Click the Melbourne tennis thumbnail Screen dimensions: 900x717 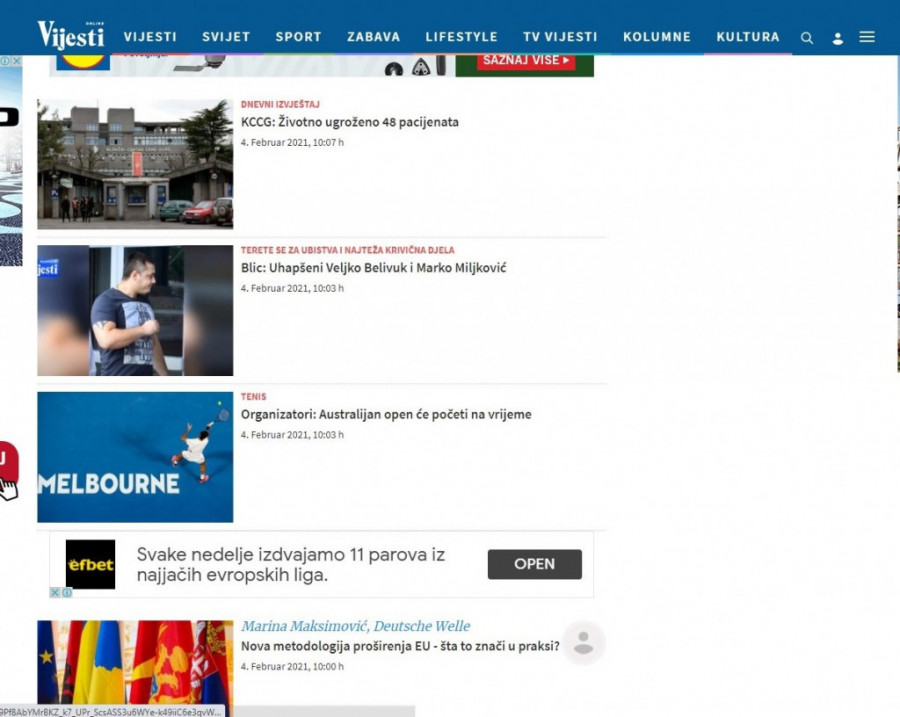click(x=135, y=457)
